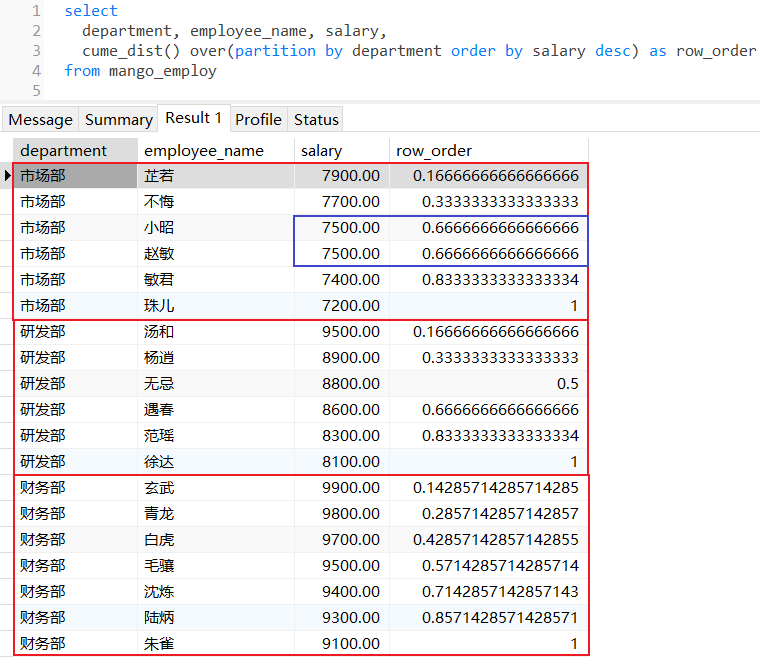Click salary cell 8800.00
Viewport: 760px width, 658px height.
coord(342,384)
